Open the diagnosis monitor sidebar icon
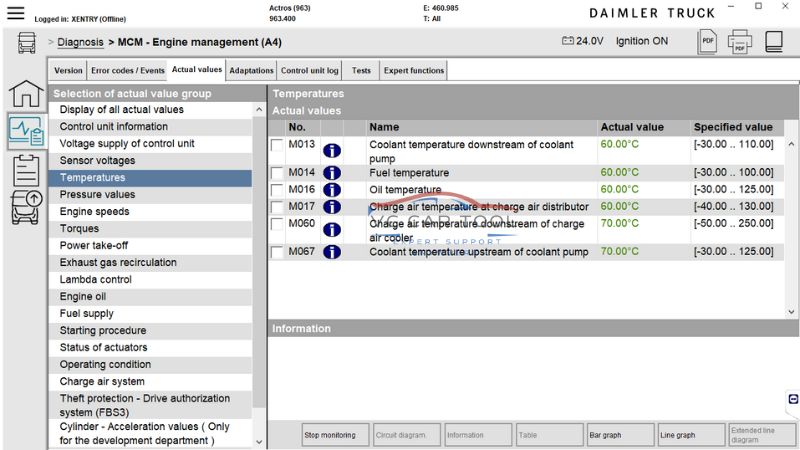The image size is (800, 450). (x=26, y=131)
